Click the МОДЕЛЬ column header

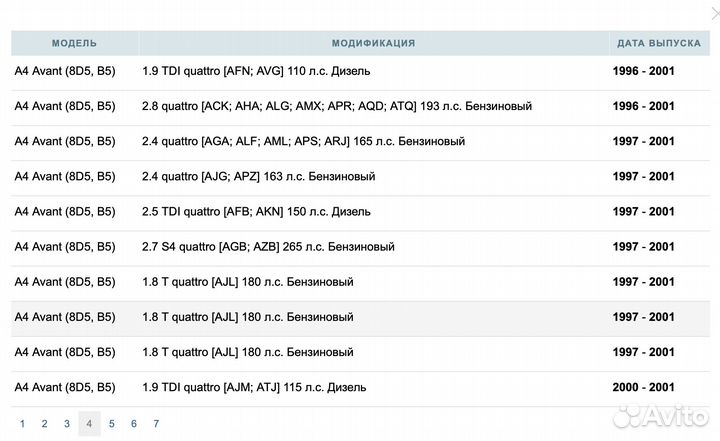74,43
